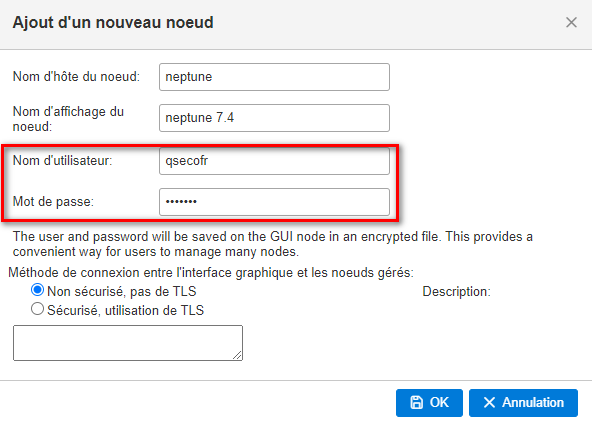The image size is (592, 421).
Task: Focus the display name field 'neptune 7.4'
Action: click(274, 118)
